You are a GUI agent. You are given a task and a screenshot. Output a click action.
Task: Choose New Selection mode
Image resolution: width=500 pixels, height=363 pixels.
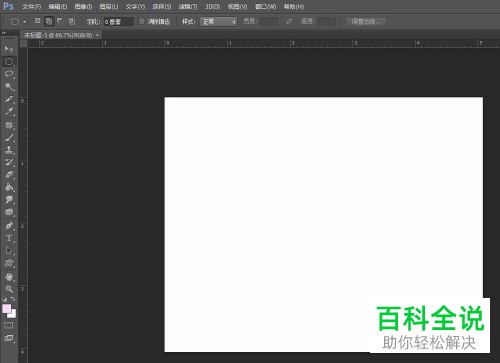click(x=37, y=21)
